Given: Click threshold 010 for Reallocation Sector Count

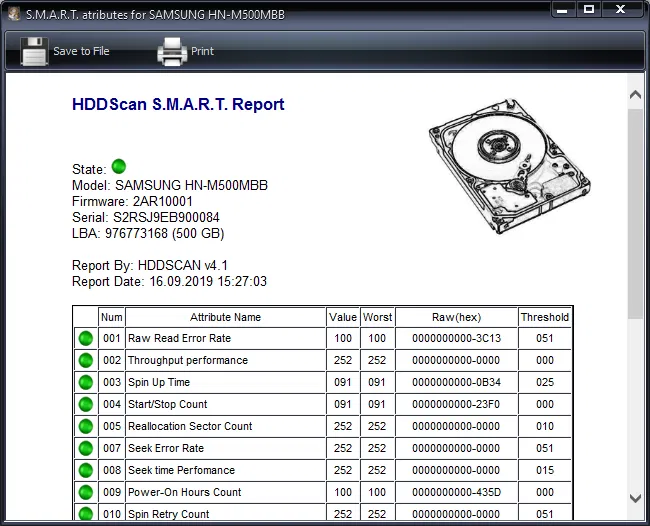Looking at the screenshot, I should (x=545, y=426).
